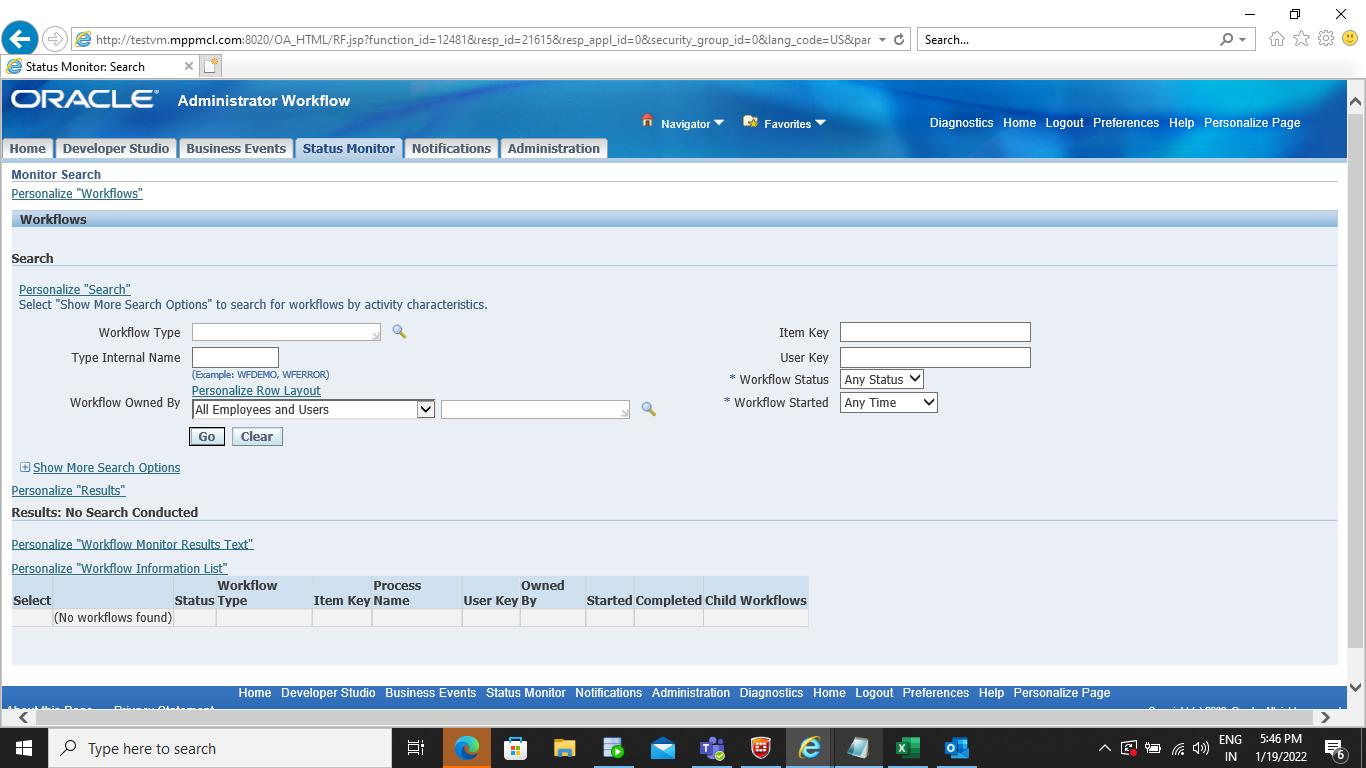Open Navigator dropdown menu
Viewport: 1366px width, 768px height.
coord(691,124)
